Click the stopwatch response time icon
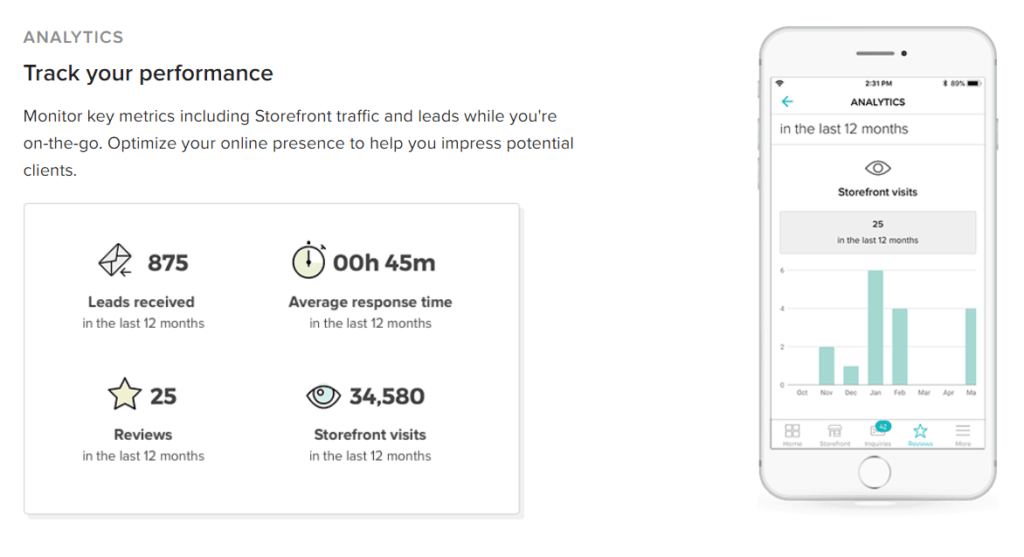This screenshot has height=557, width=1024. (308, 260)
